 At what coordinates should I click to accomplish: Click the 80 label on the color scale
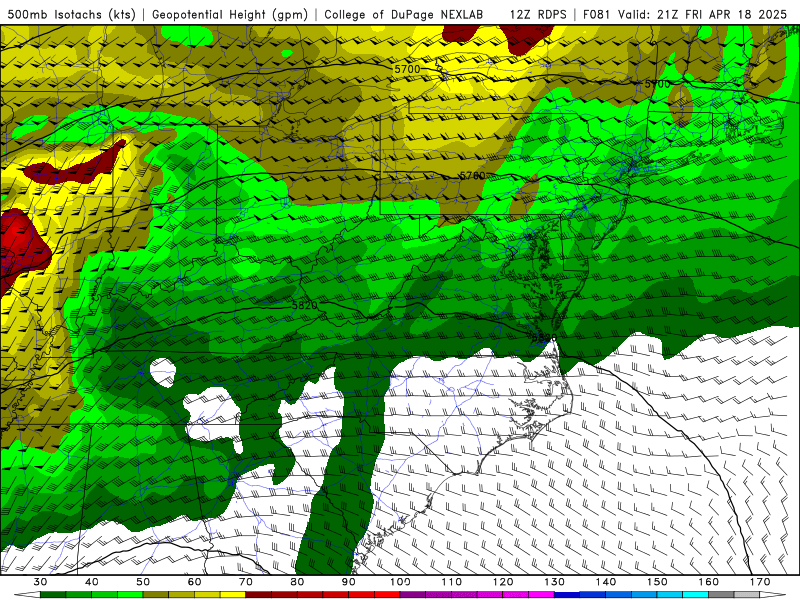pos(297,582)
